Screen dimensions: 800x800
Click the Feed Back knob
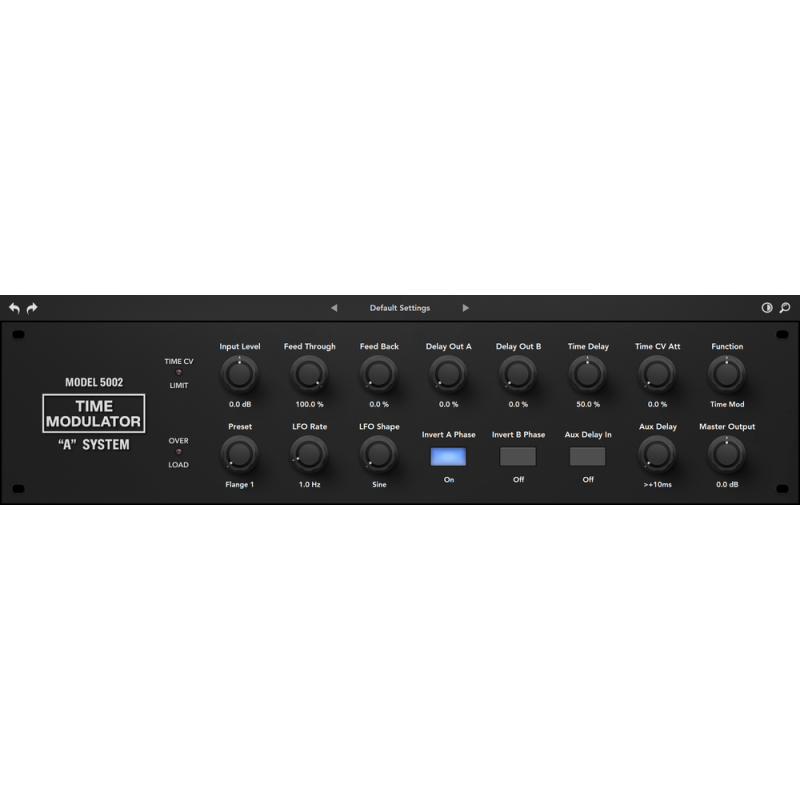pos(379,375)
